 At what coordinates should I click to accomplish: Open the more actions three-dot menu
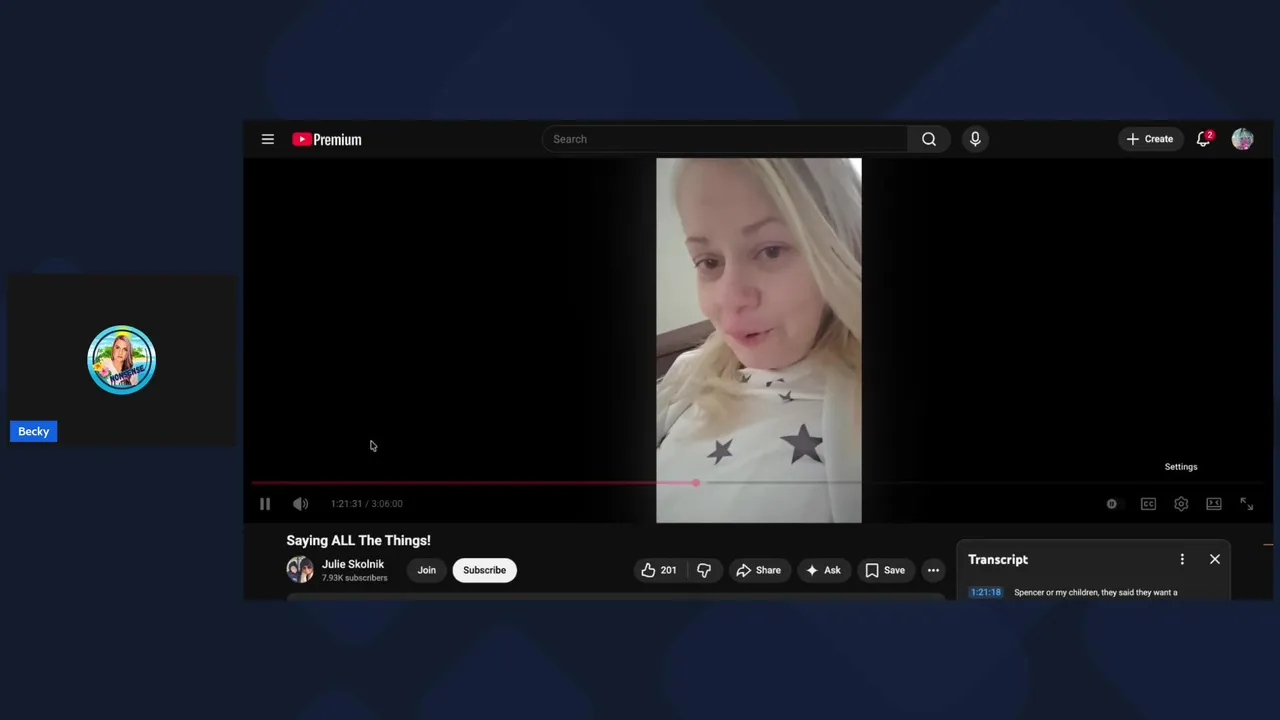pos(933,570)
